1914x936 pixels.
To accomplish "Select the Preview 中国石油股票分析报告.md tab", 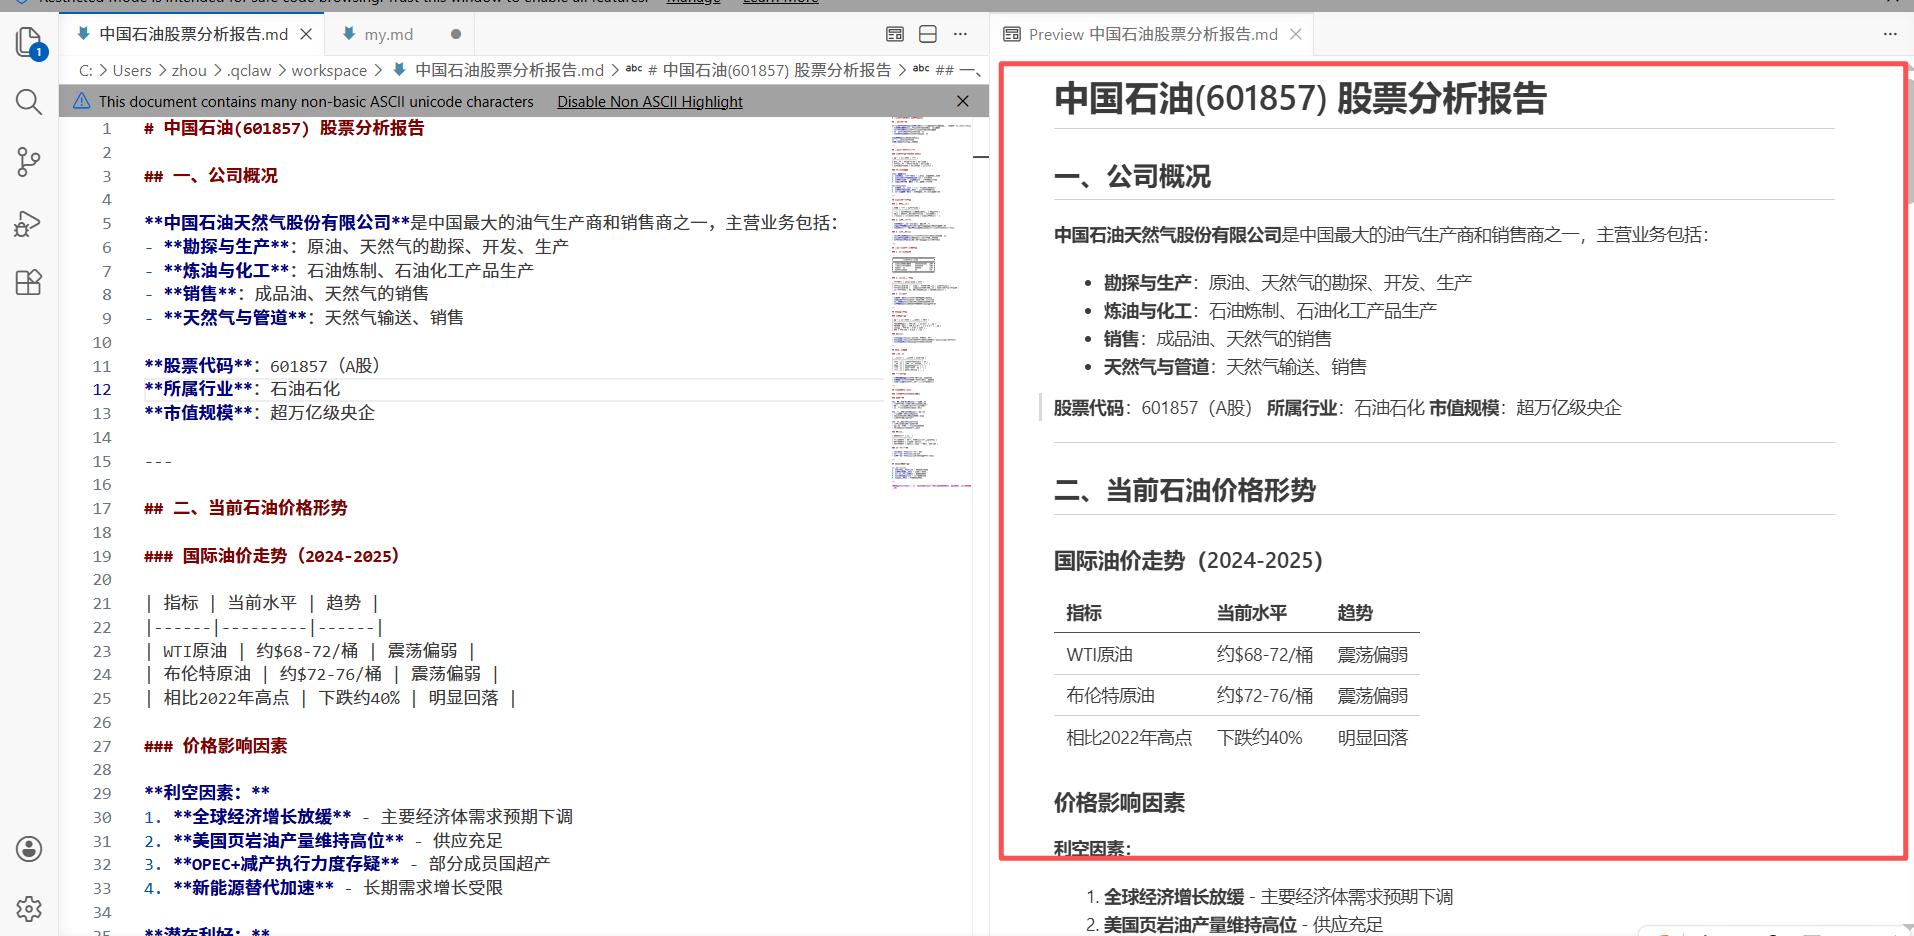I will (x=1153, y=34).
